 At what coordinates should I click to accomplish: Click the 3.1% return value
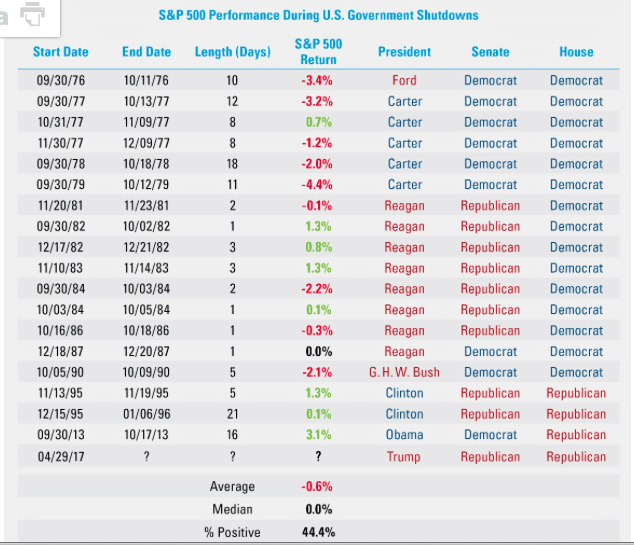pos(318,435)
